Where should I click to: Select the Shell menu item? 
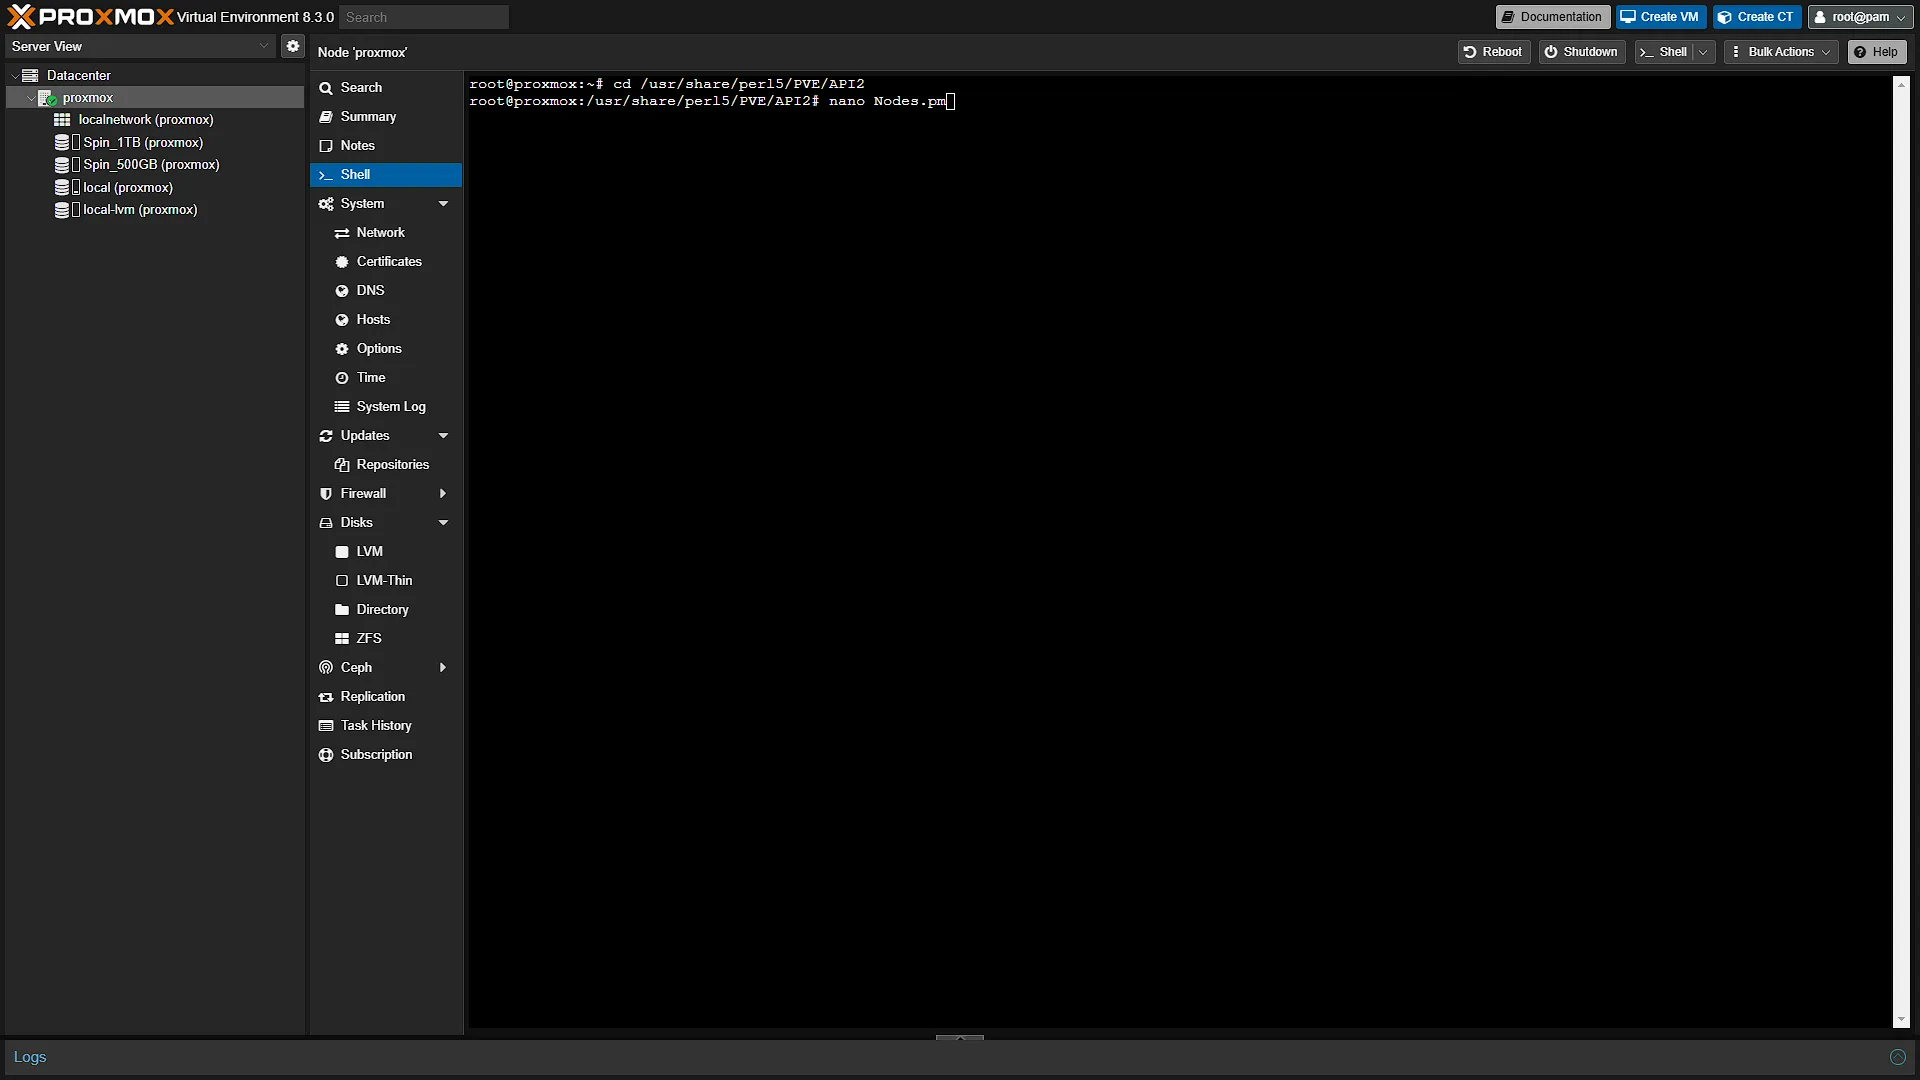[386, 175]
